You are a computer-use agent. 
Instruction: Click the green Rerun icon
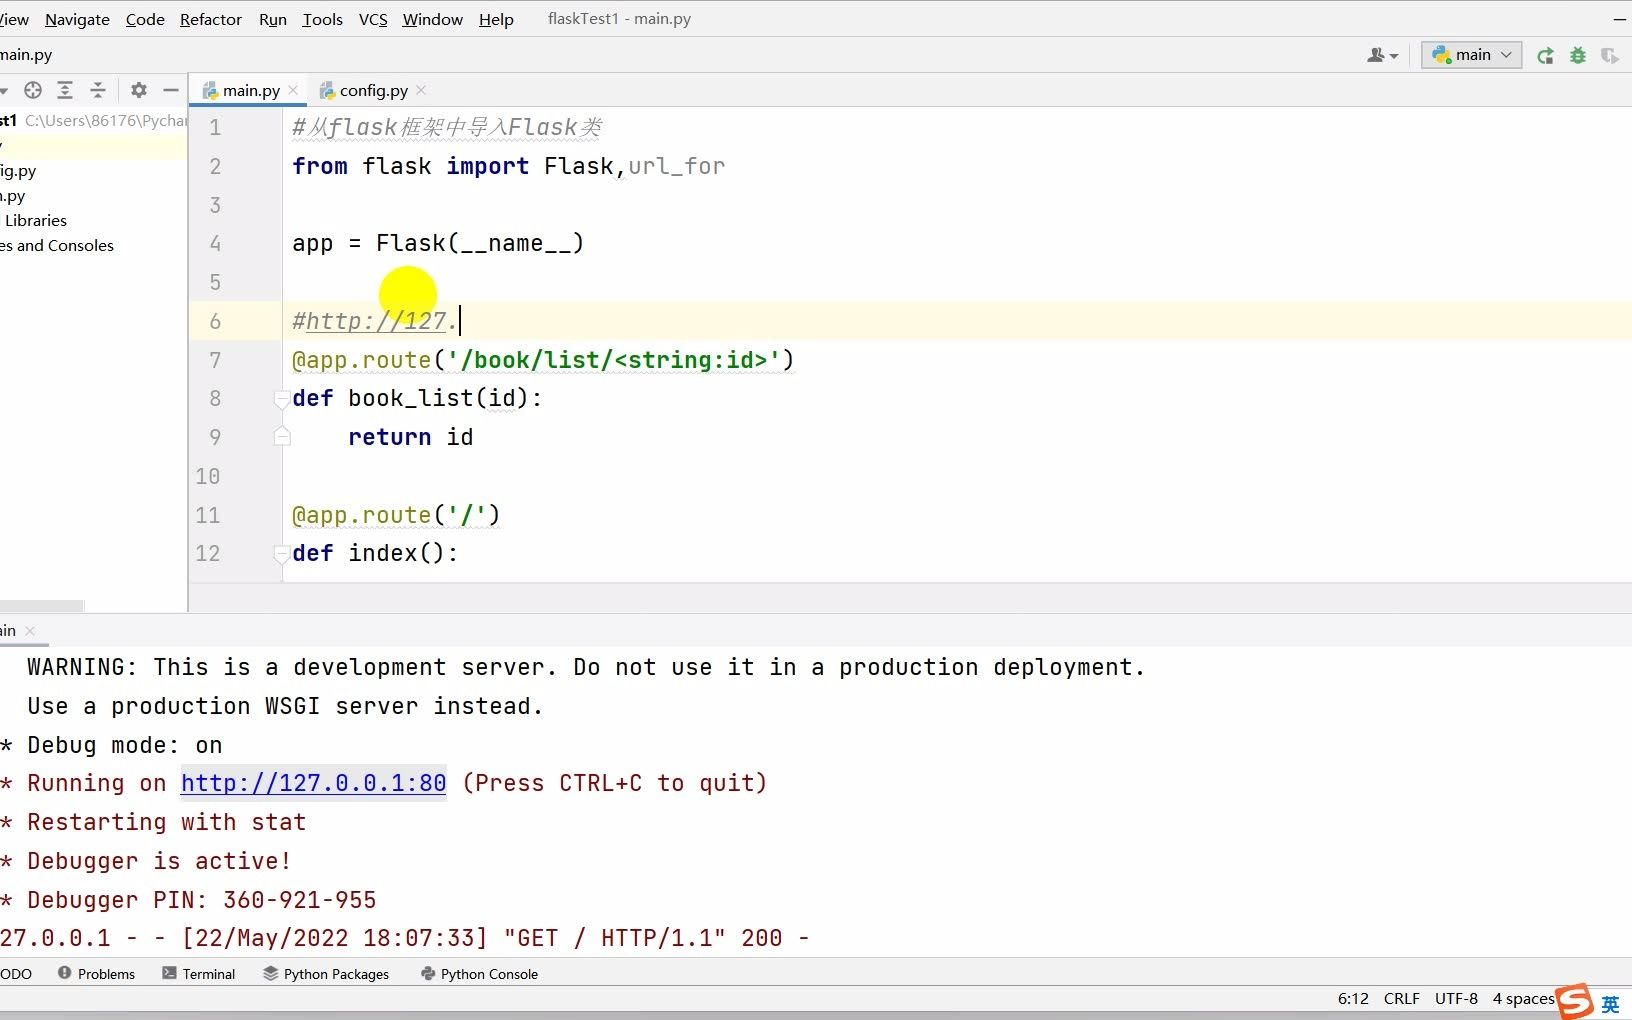coord(1545,55)
